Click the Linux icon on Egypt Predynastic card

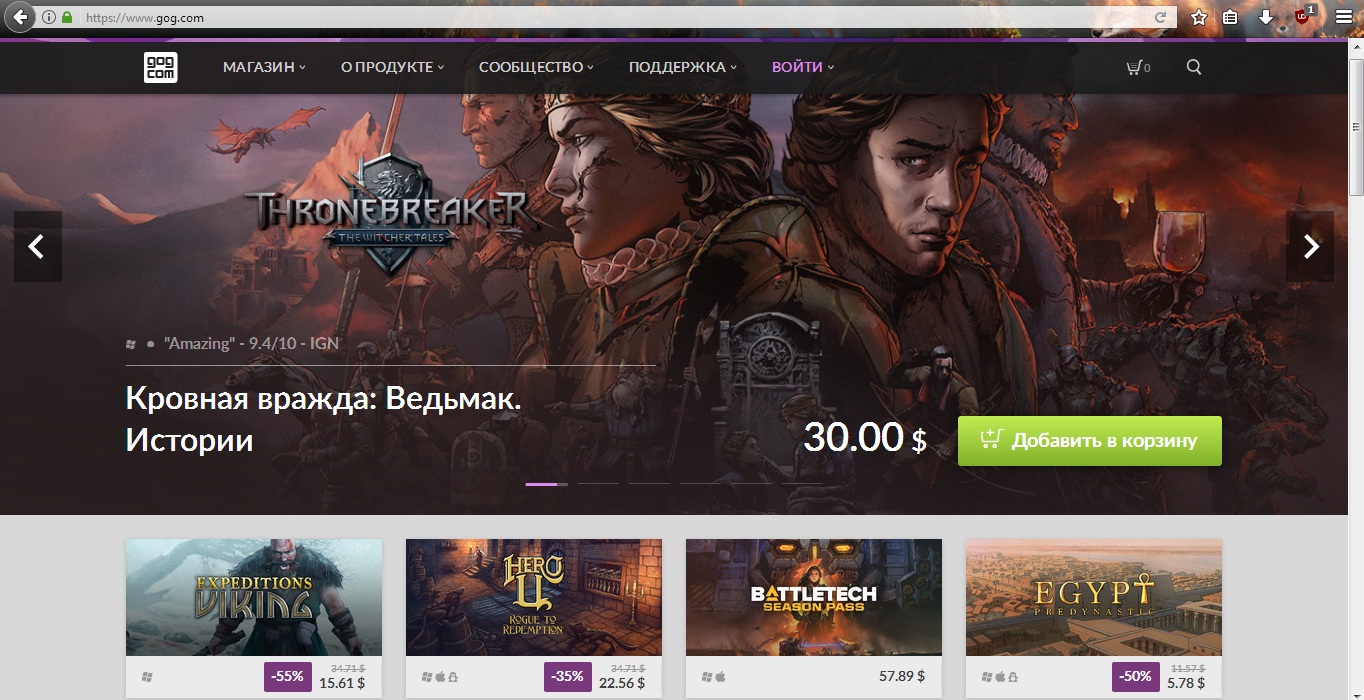[x=1013, y=677]
